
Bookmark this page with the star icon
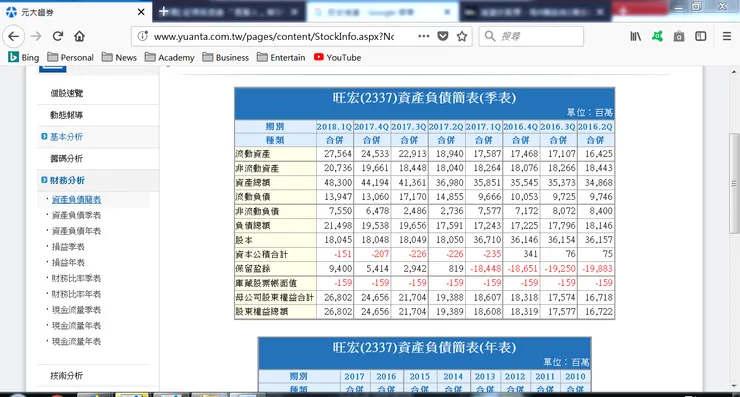(462, 36)
